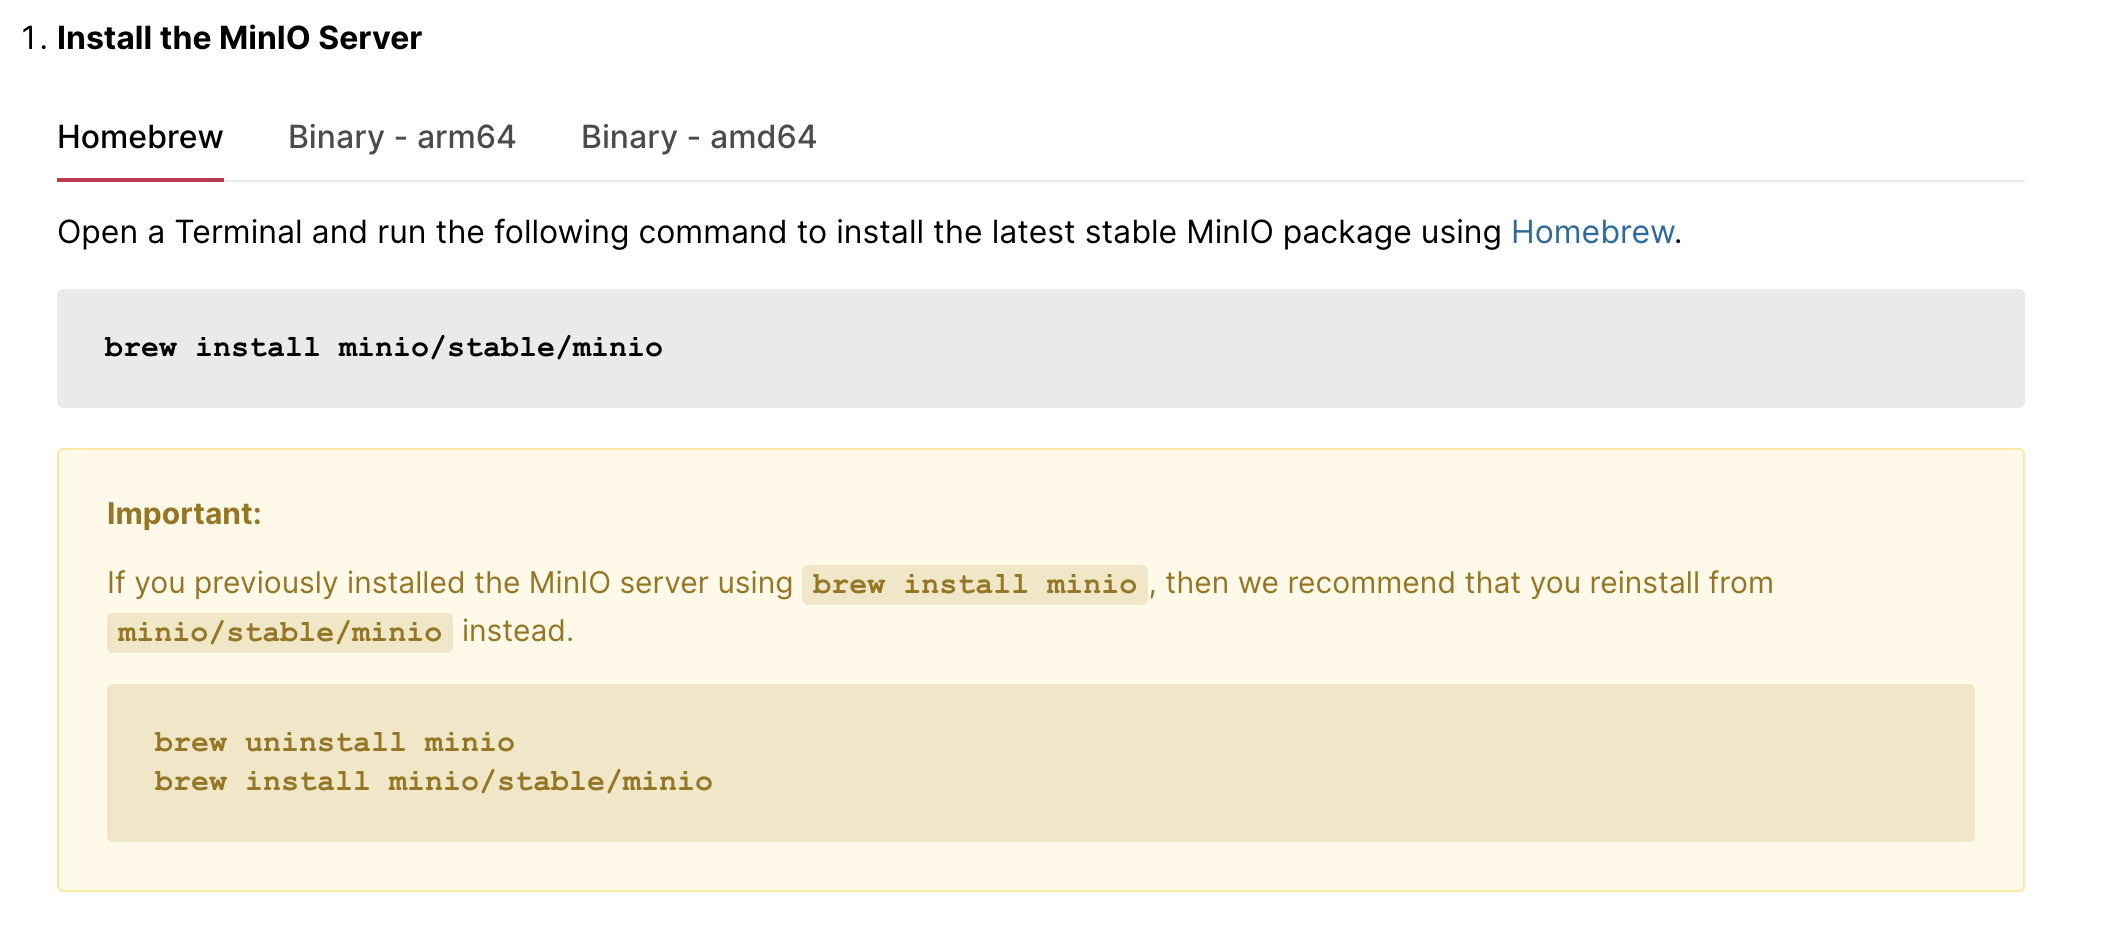The image size is (2118, 934).
Task: Open the Homebrew hyperlink
Action: click(1592, 232)
